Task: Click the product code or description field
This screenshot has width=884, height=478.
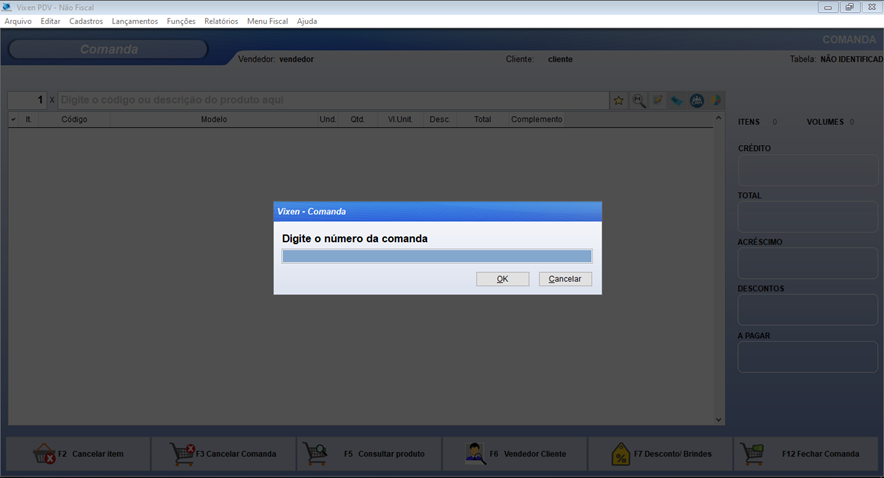Action: (333, 100)
